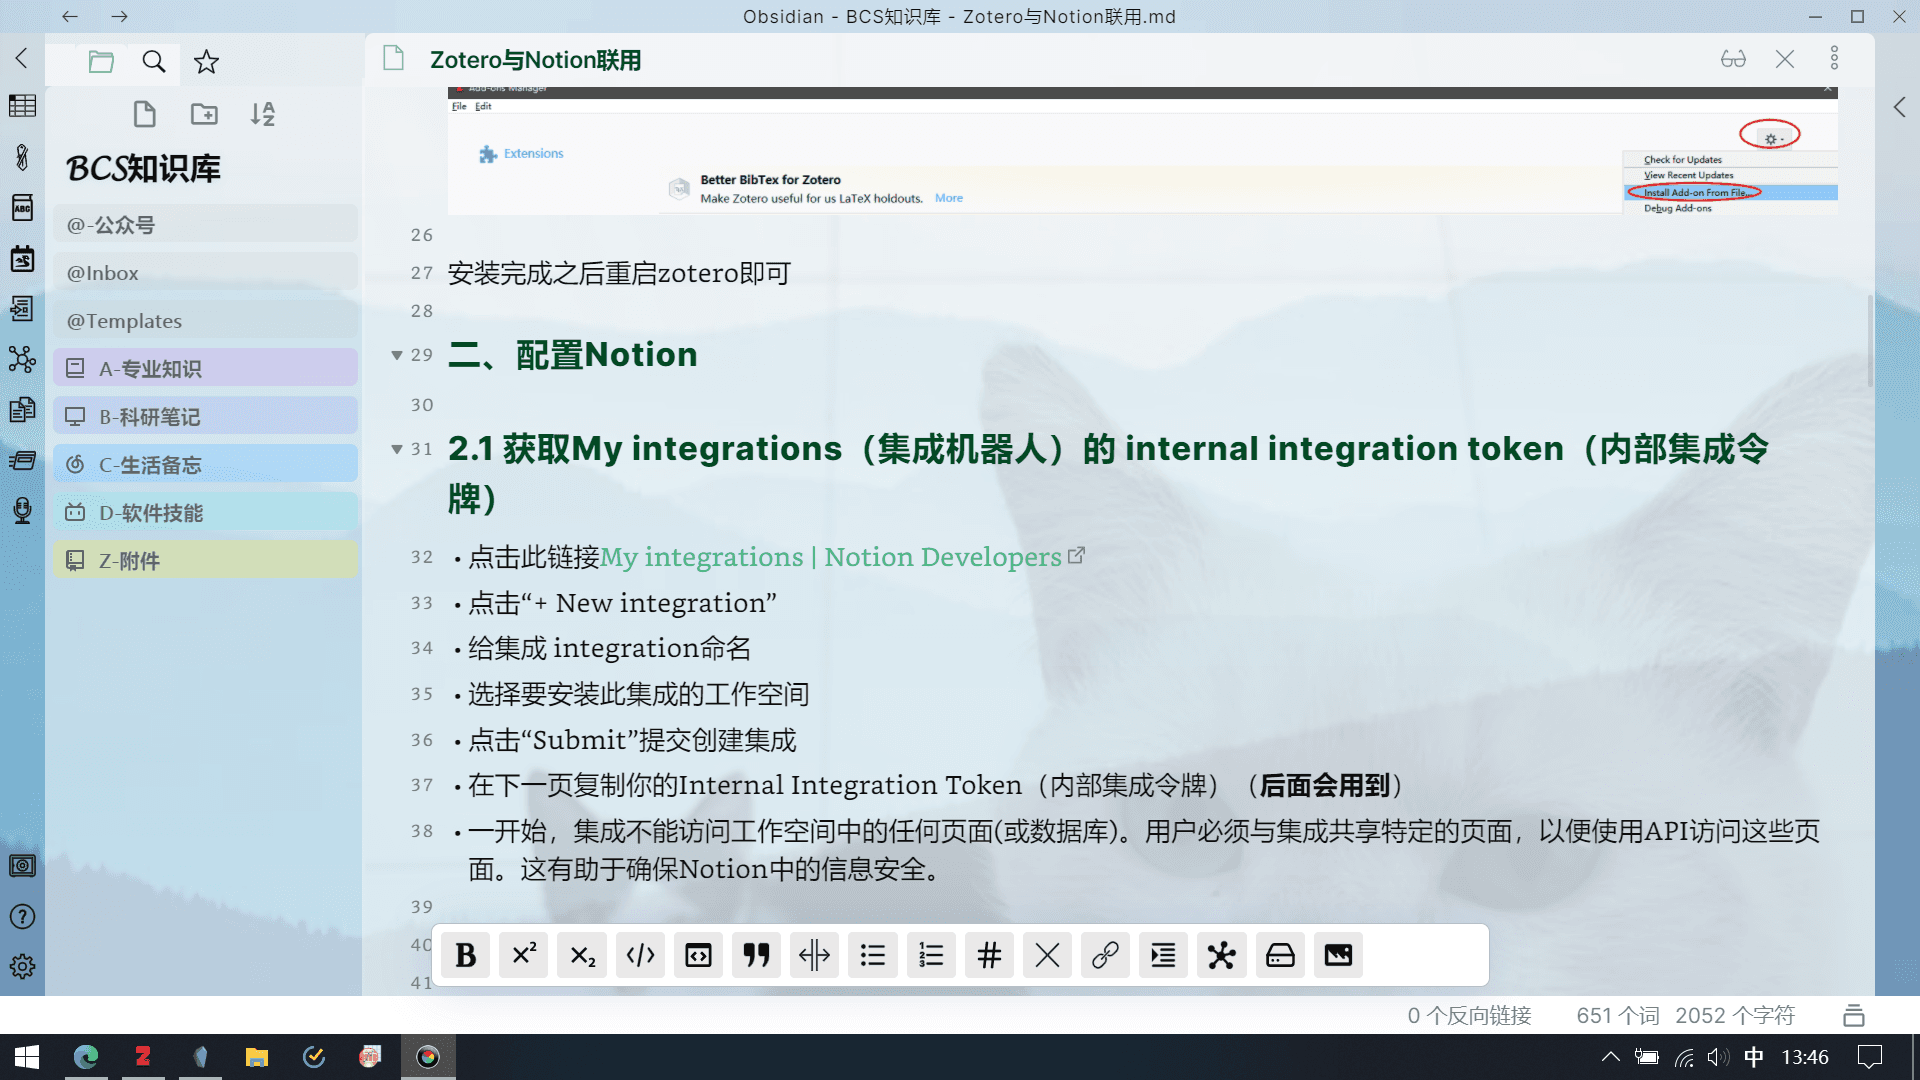The image size is (1920, 1080).
Task: Expand the C-生活备忘 folder
Action: [x=206, y=464]
